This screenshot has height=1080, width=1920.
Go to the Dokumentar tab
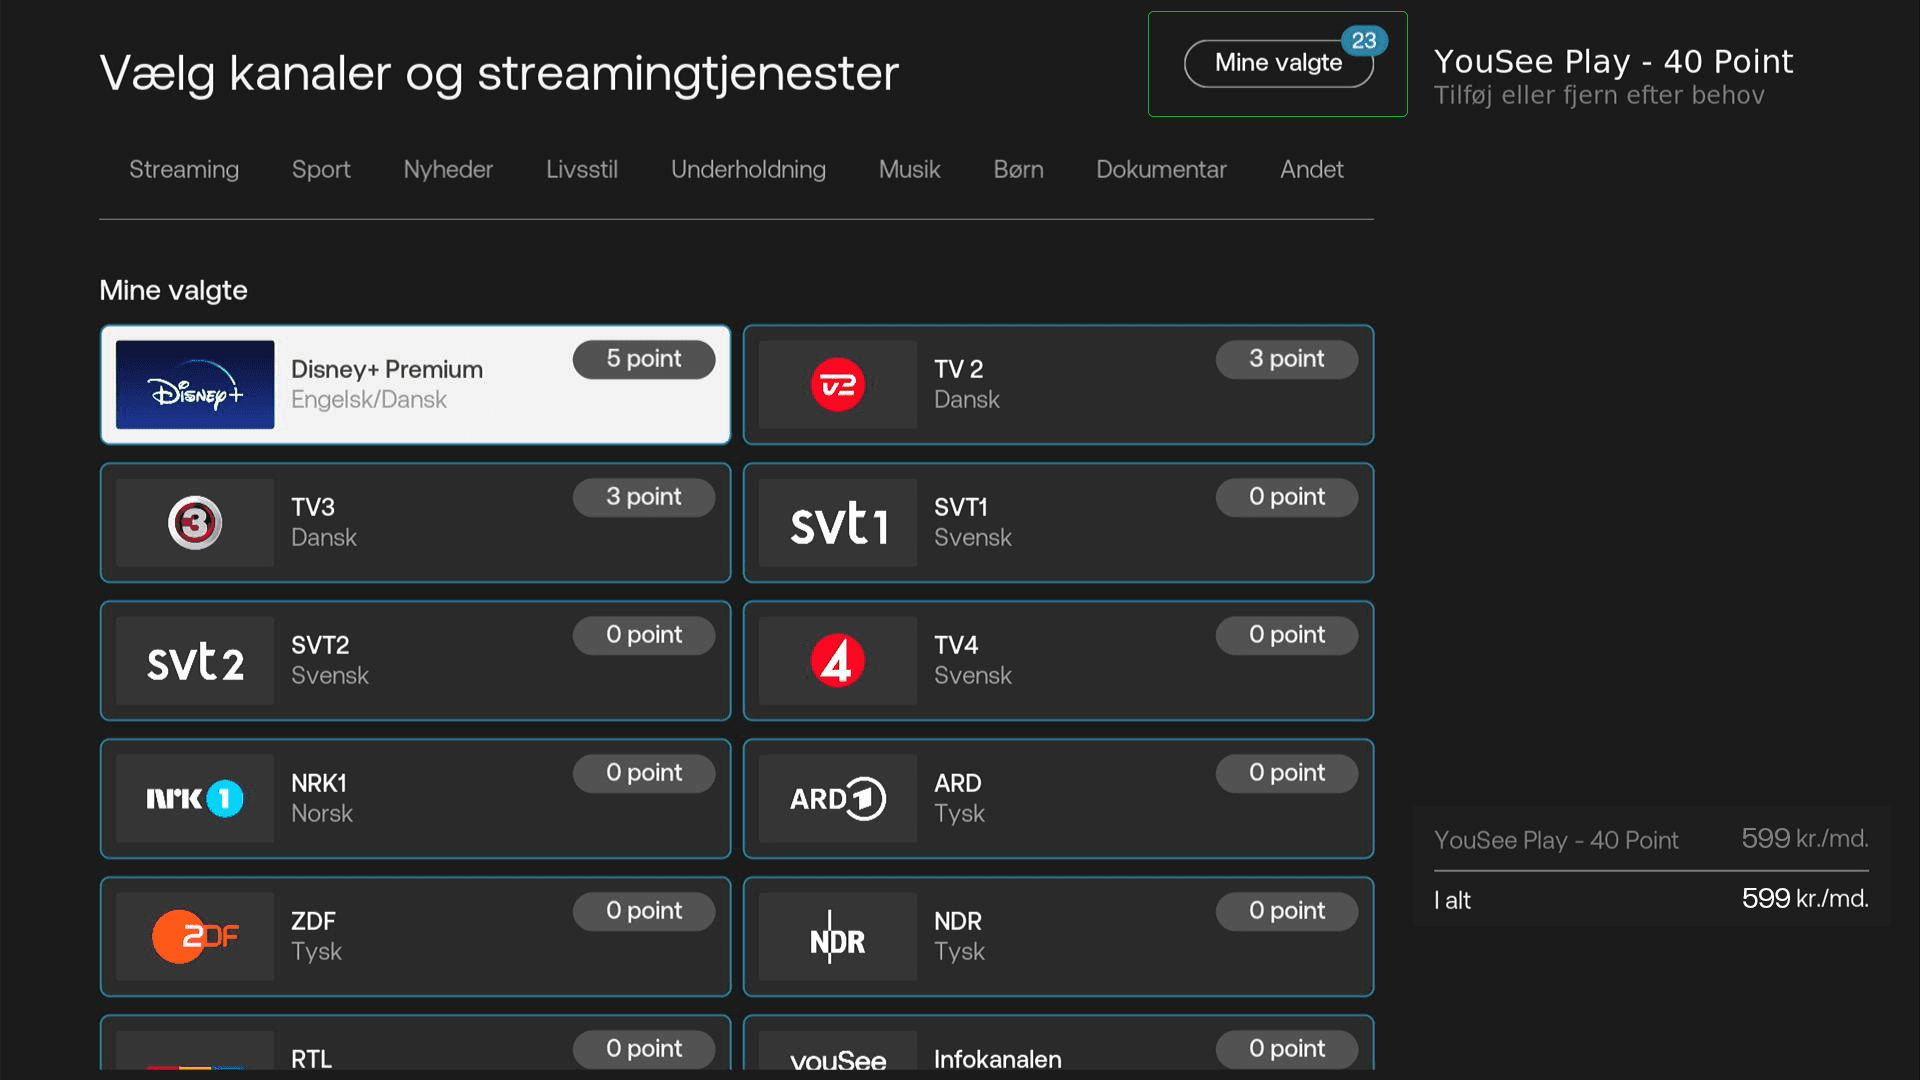1161,170
